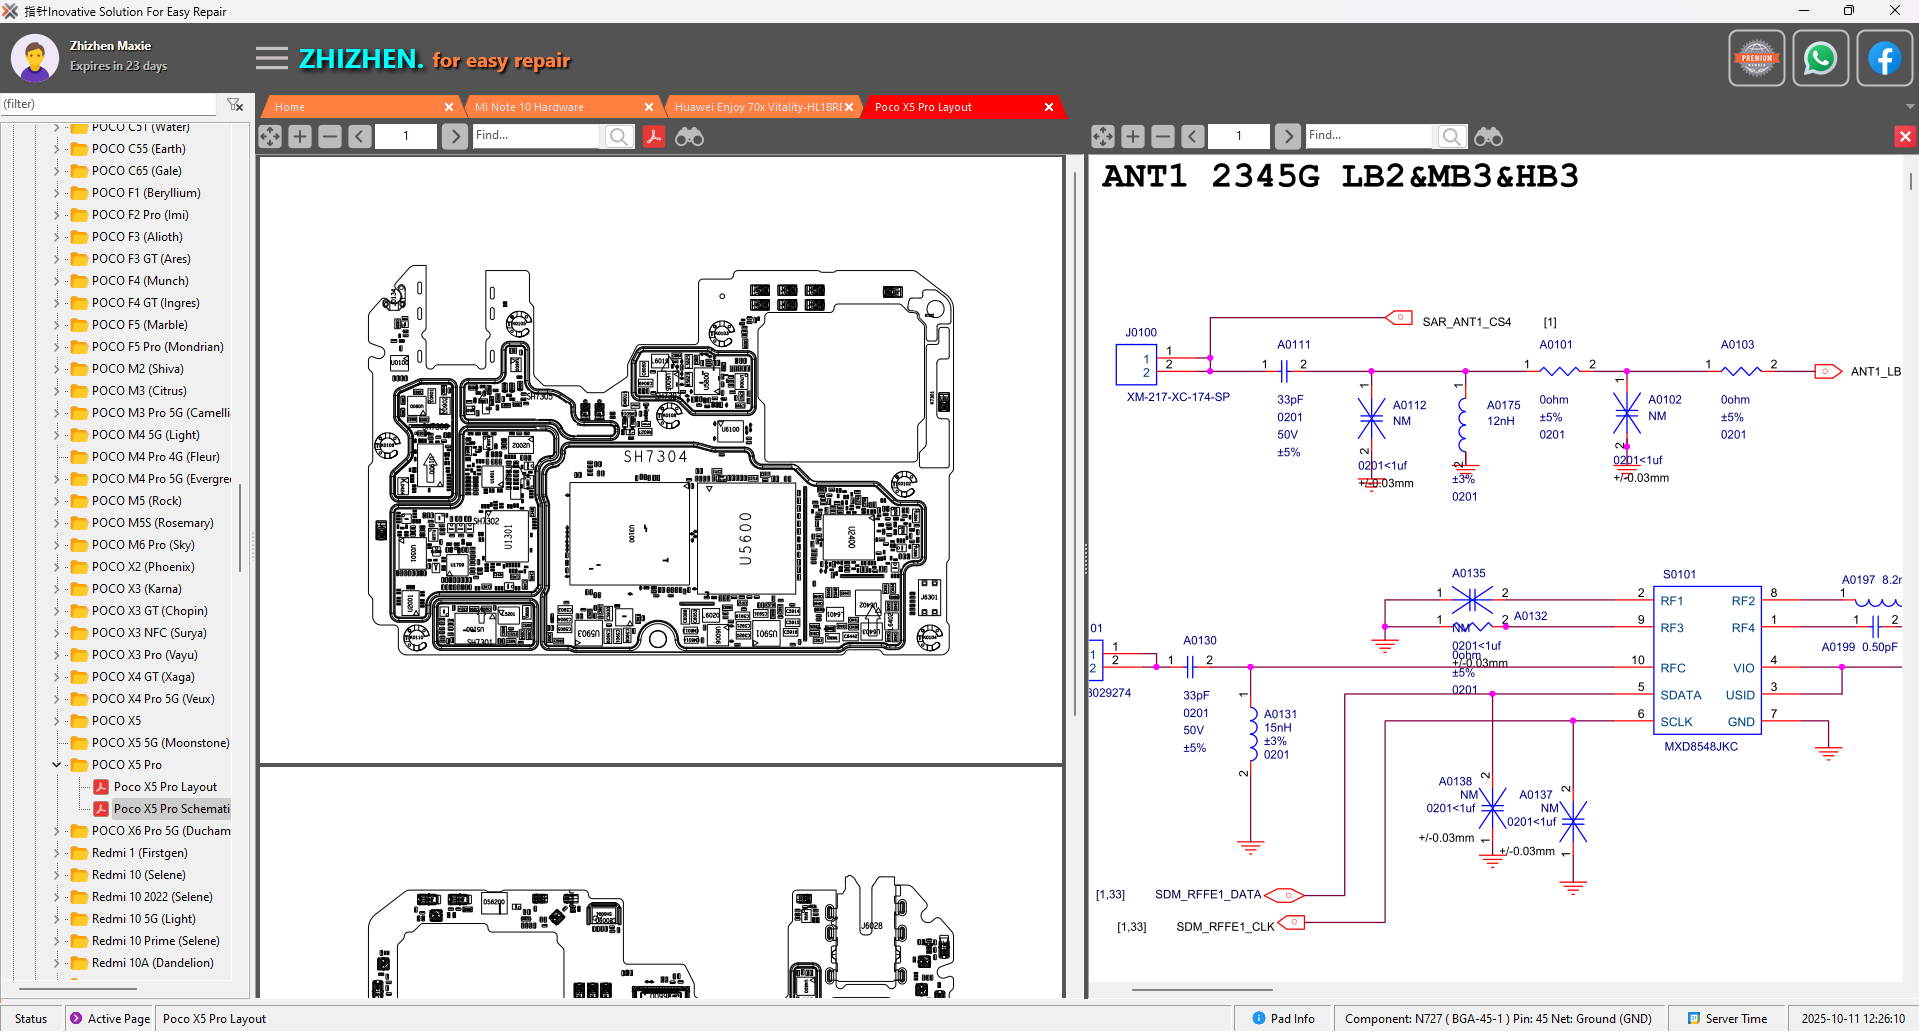The width and height of the screenshot is (1919, 1032).
Task: Collapse the POCO X5 Pro folder
Action: click(x=57, y=765)
